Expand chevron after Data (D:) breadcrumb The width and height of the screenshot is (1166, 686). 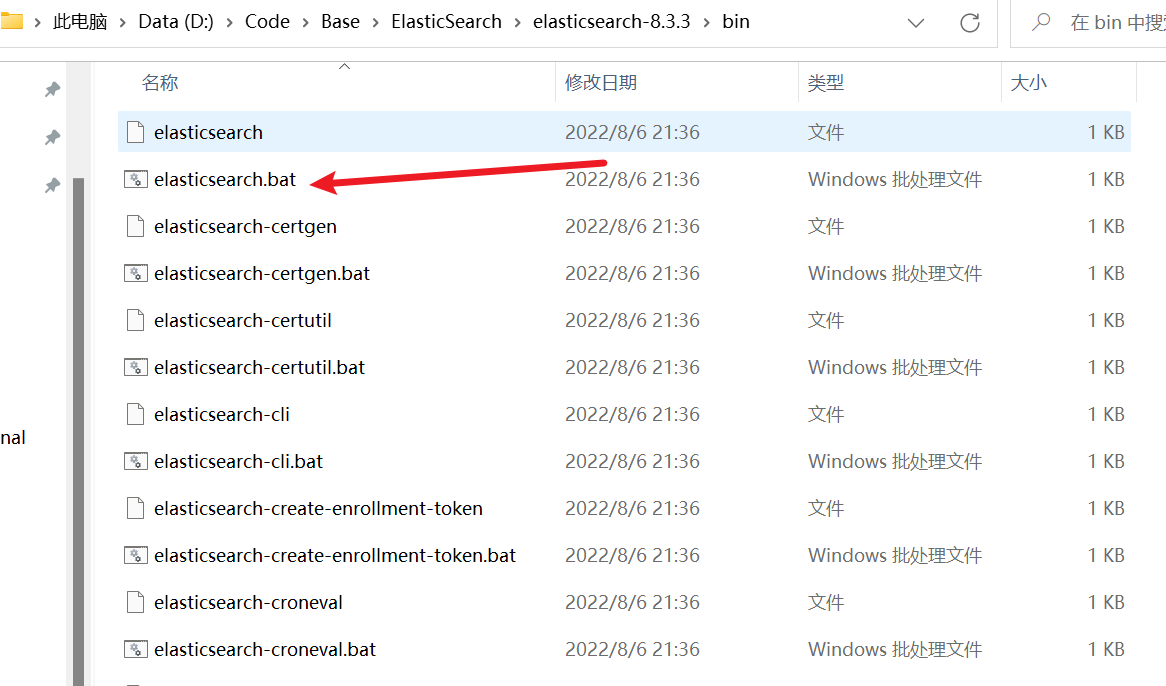point(229,23)
